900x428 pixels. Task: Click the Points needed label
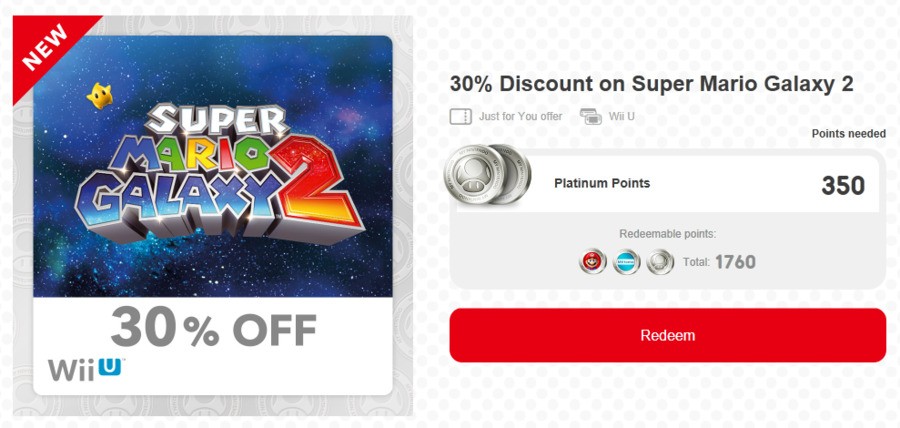point(849,134)
